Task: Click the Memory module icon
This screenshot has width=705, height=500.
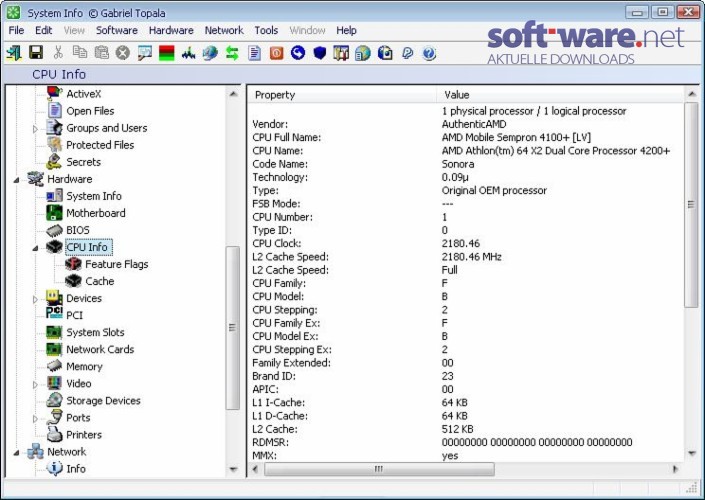Action: [54, 366]
